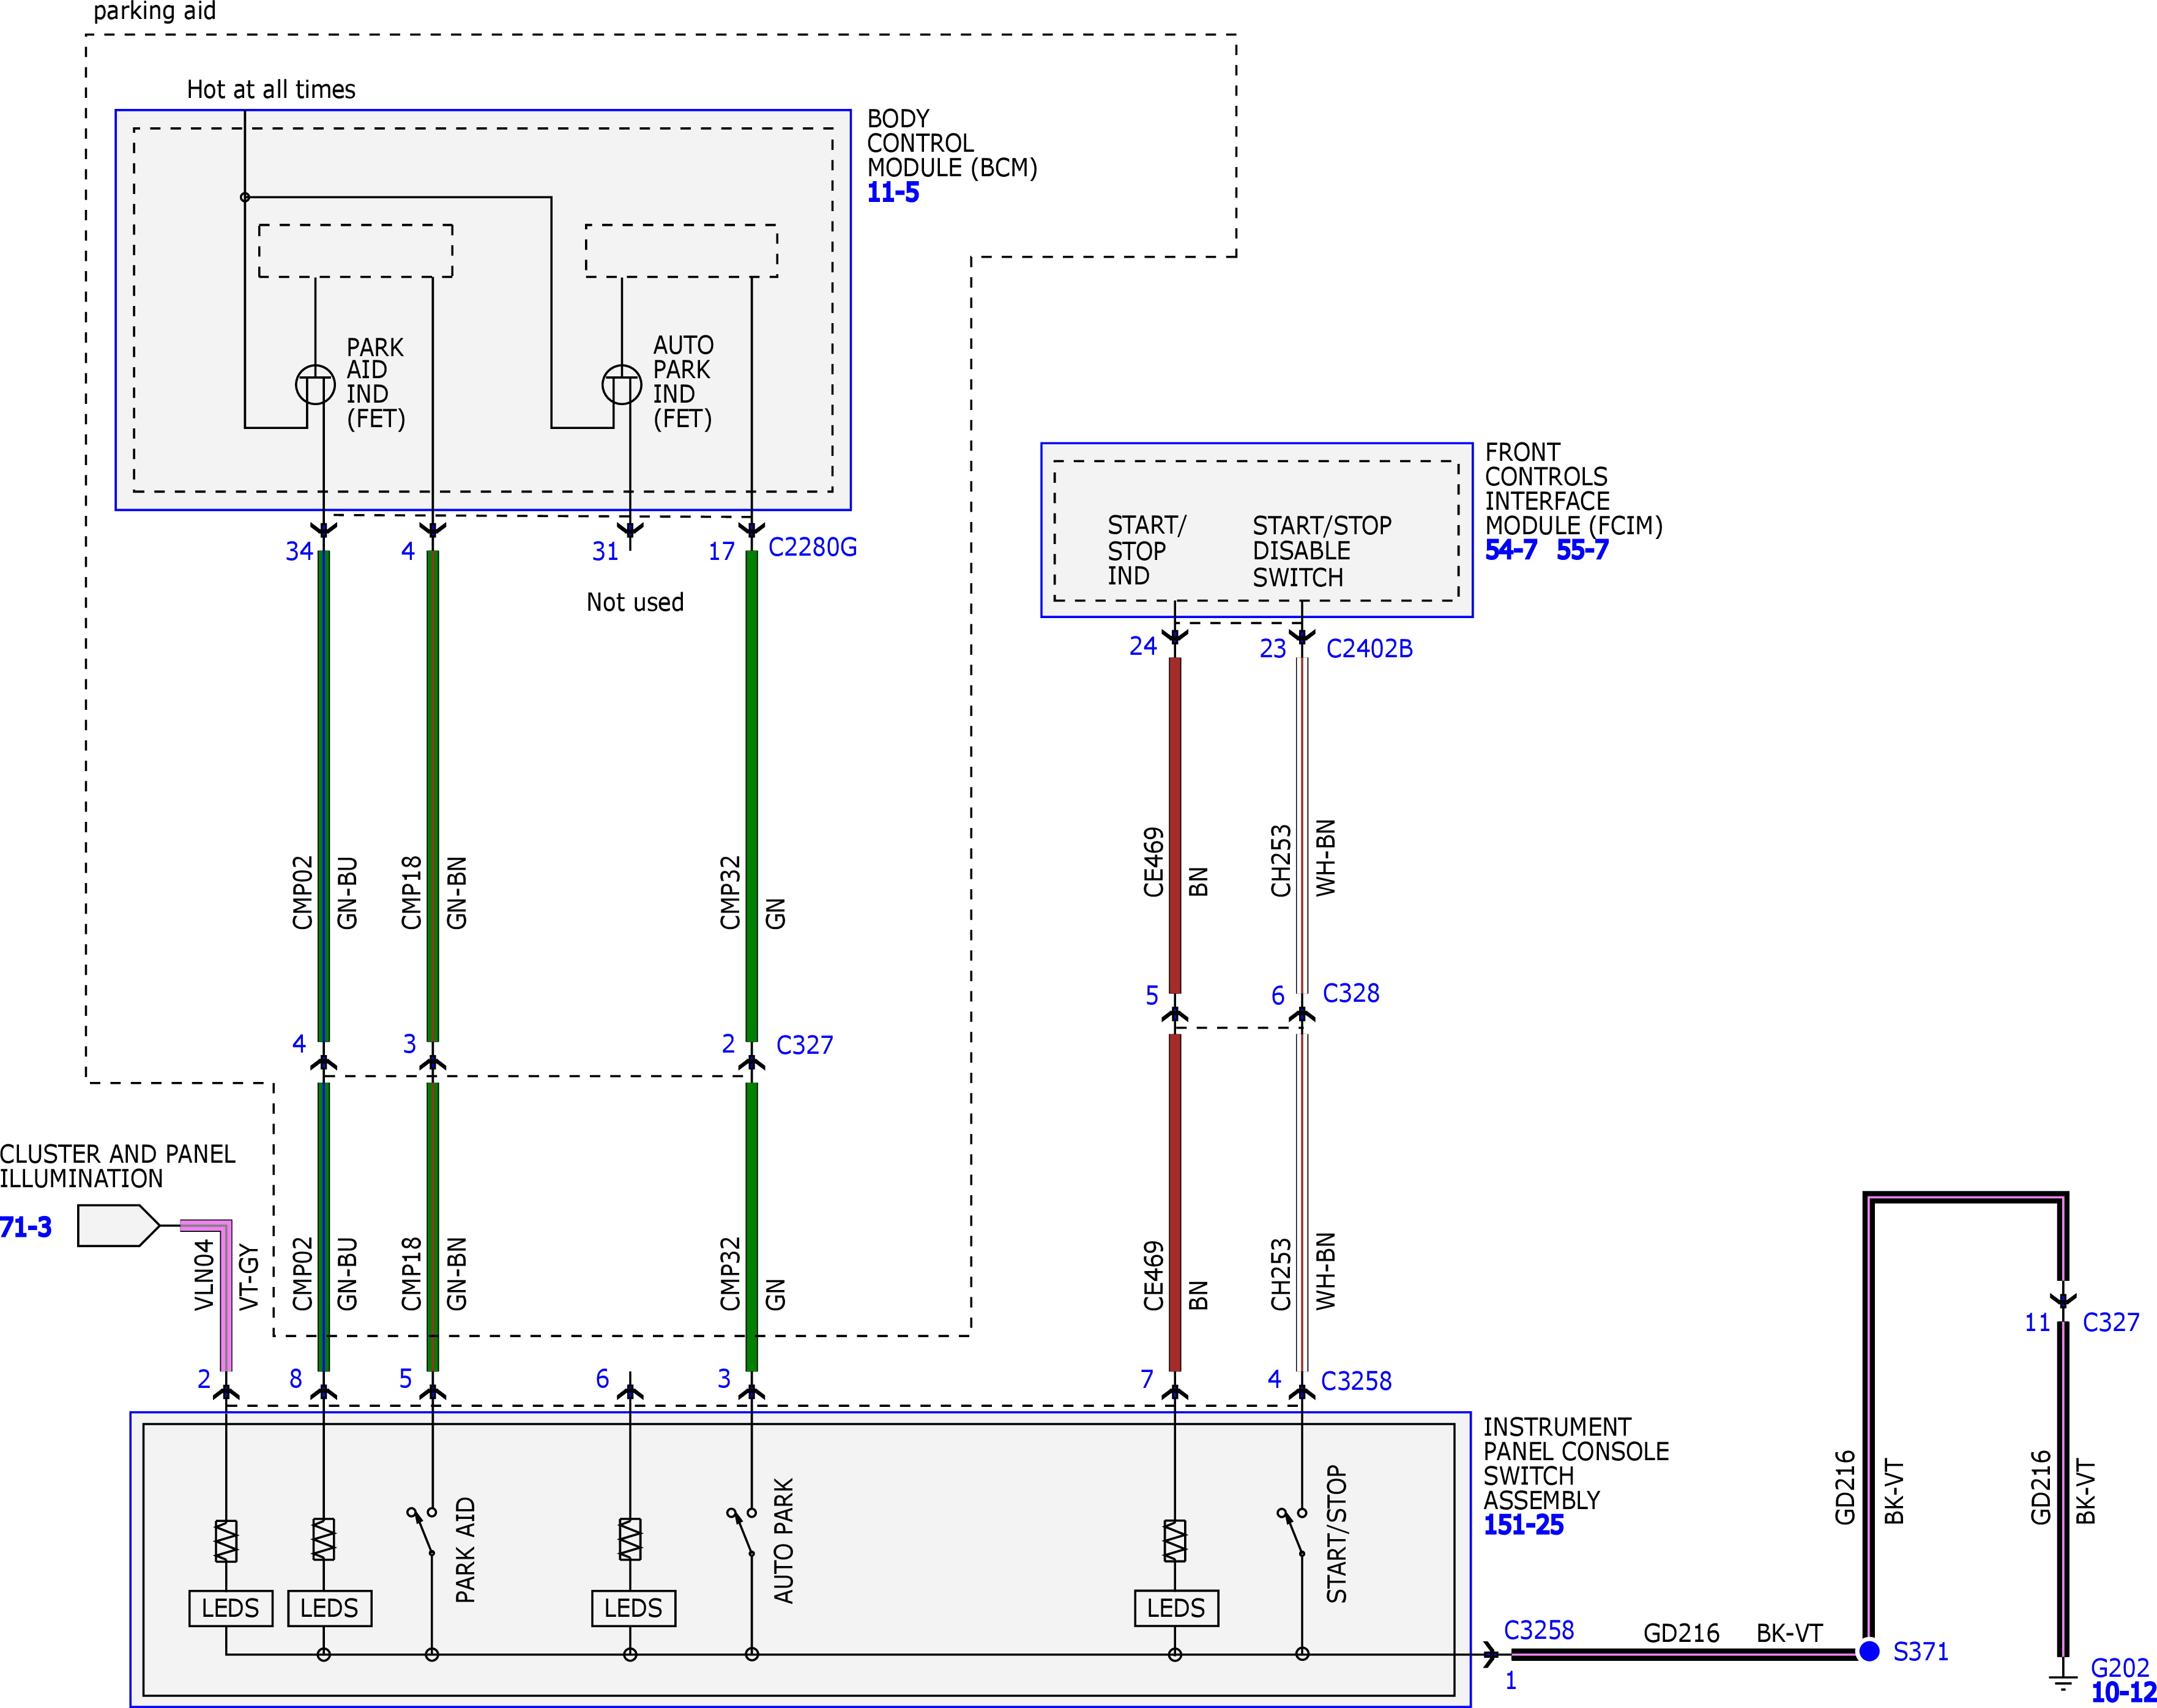Select the BODY CONTROL MODULE (BCM) label
Viewport: 2157px width, 1708px height.
tap(952, 143)
